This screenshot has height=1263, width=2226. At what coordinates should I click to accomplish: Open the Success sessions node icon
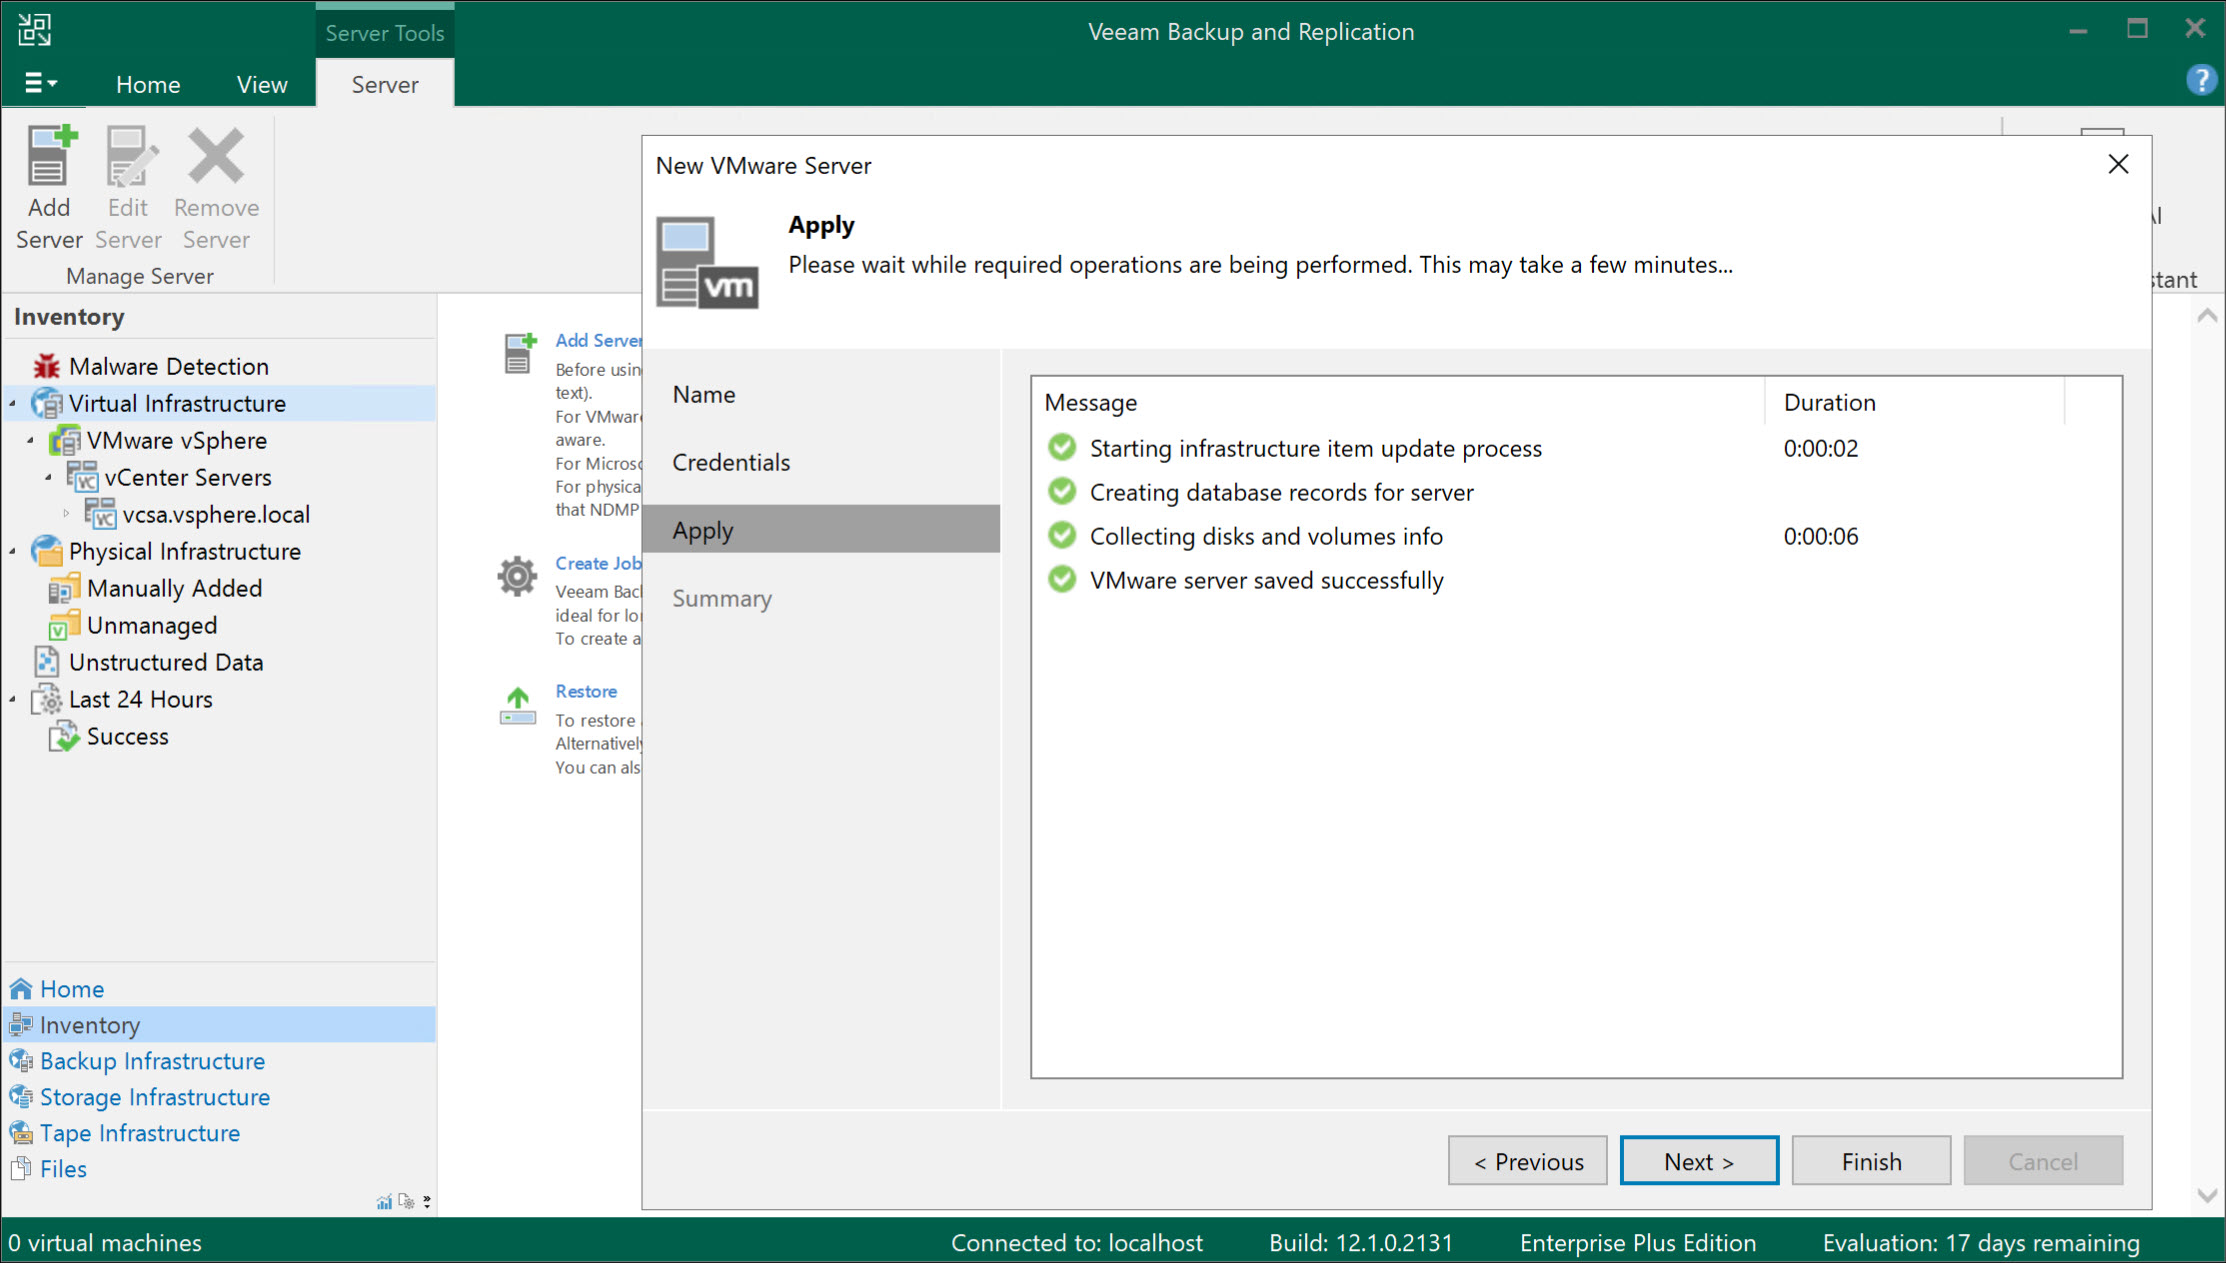(x=64, y=737)
